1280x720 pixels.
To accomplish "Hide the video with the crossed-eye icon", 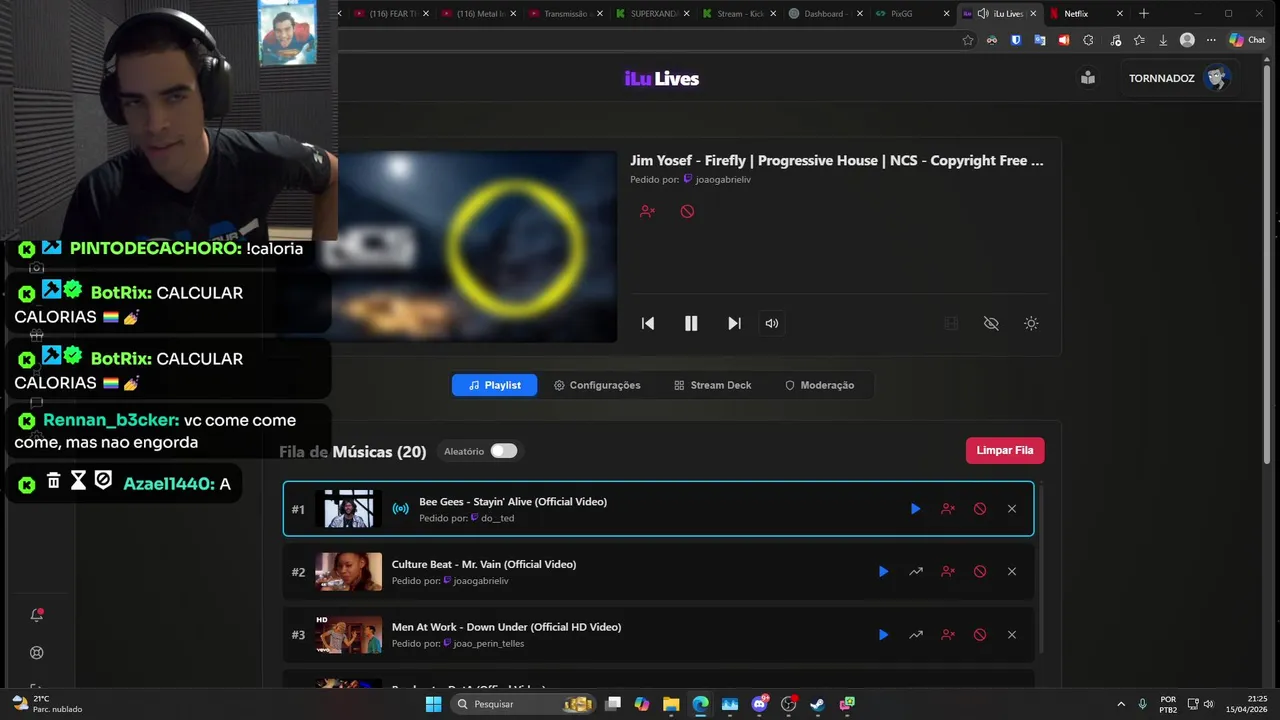I will (x=991, y=323).
